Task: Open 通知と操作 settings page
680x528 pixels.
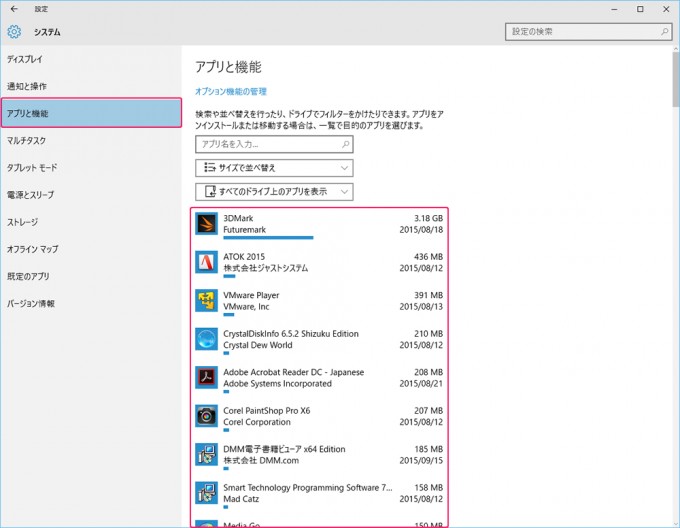Action: coord(91,86)
